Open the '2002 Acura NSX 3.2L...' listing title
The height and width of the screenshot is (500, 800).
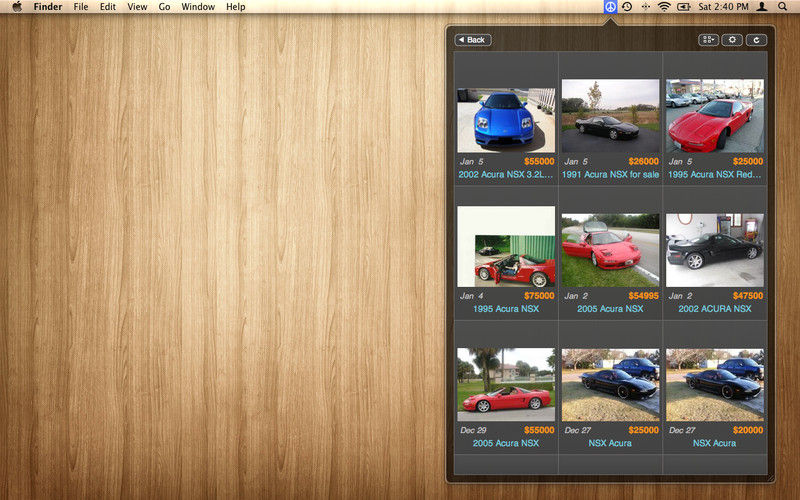506,174
